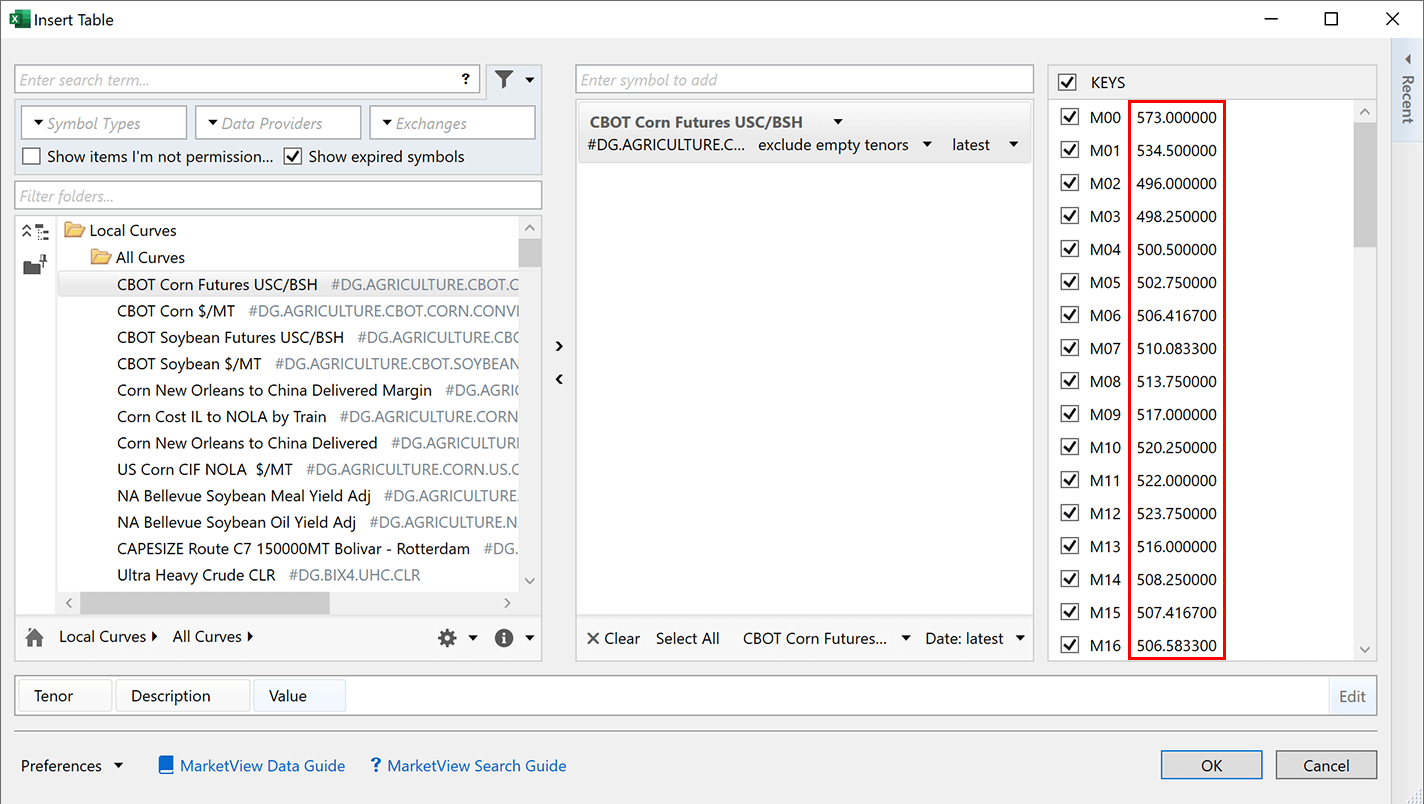Select CBOT Corn $/MT curve
This screenshot has height=804, width=1424.
point(176,311)
